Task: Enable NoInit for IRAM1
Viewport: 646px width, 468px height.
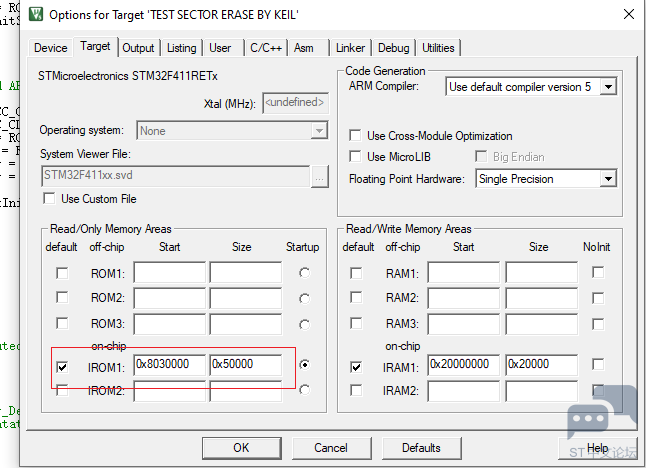Action: (x=598, y=364)
